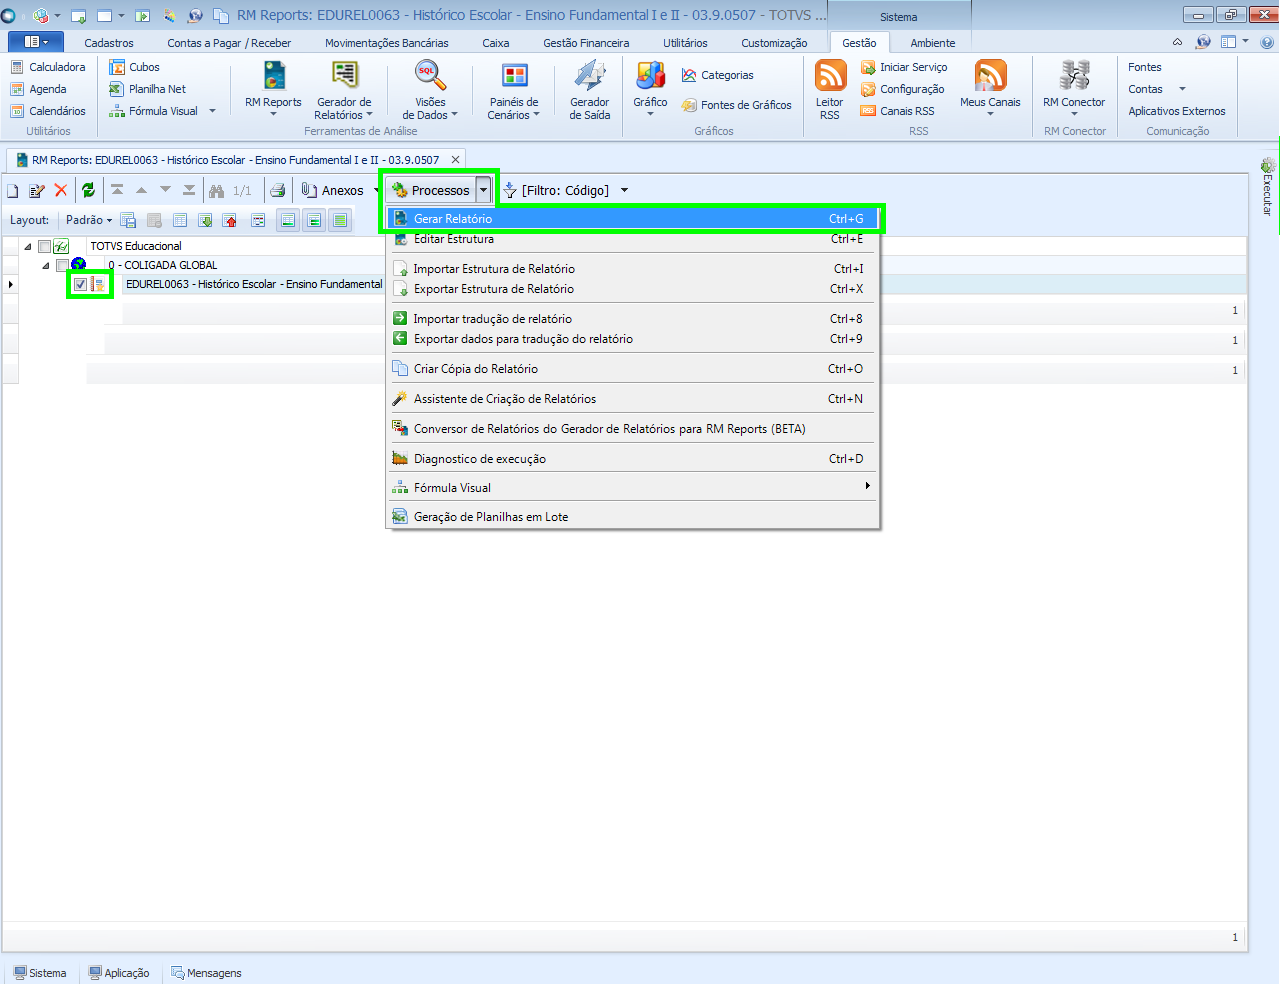Uncheck the EDUREL0063 report checkbox

(x=80, y=285)
